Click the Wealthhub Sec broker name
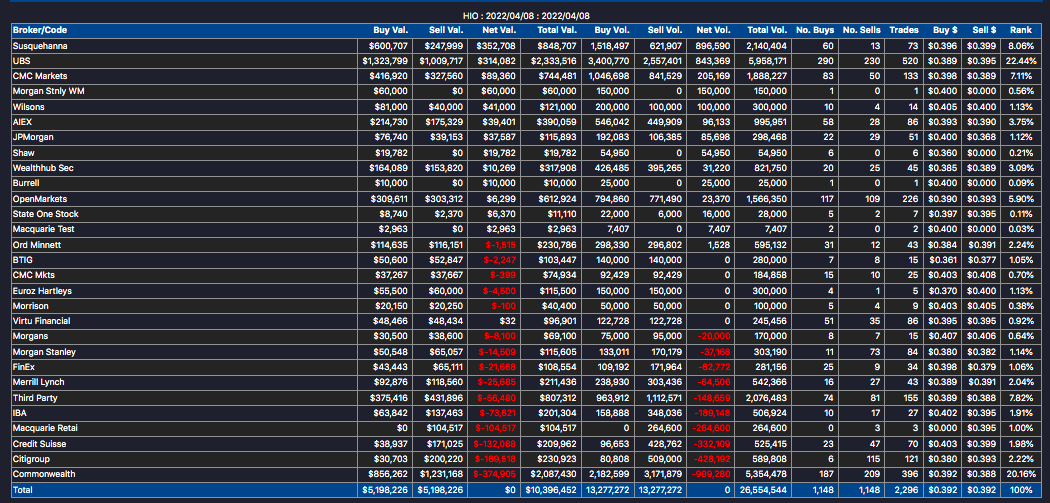 point(43,168)
